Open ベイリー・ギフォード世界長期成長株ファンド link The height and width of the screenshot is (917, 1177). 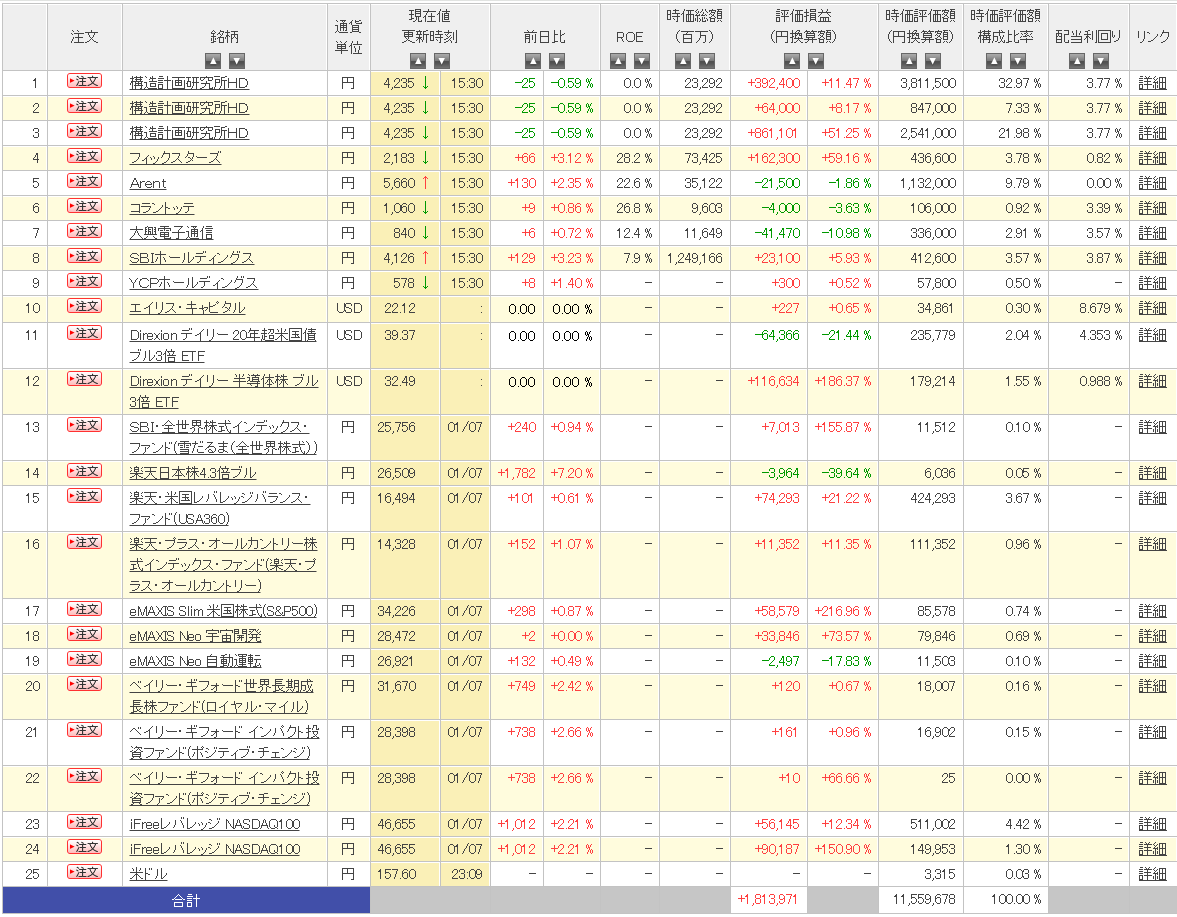click(x=221, y=696)
